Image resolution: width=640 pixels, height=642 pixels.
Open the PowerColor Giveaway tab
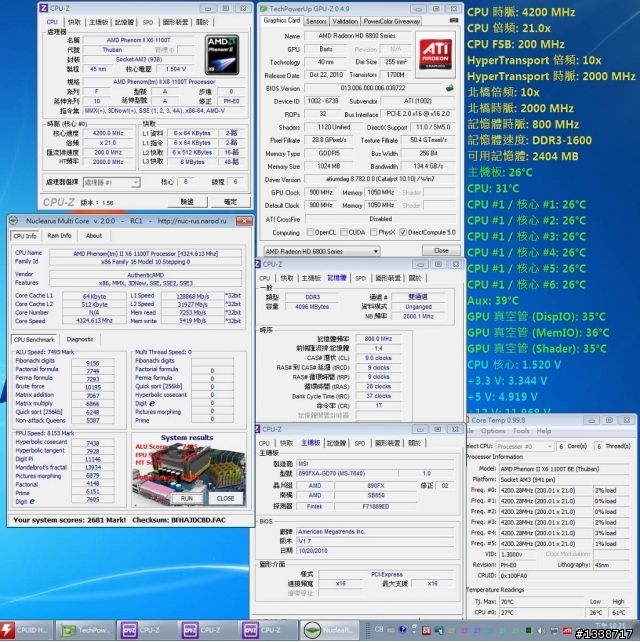[391, 21]
